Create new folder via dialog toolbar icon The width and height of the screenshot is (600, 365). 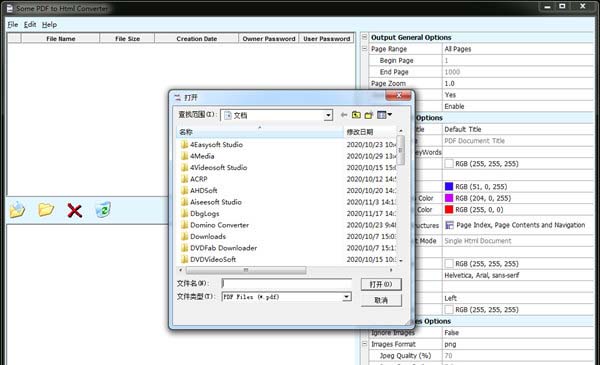click(369, 115)
